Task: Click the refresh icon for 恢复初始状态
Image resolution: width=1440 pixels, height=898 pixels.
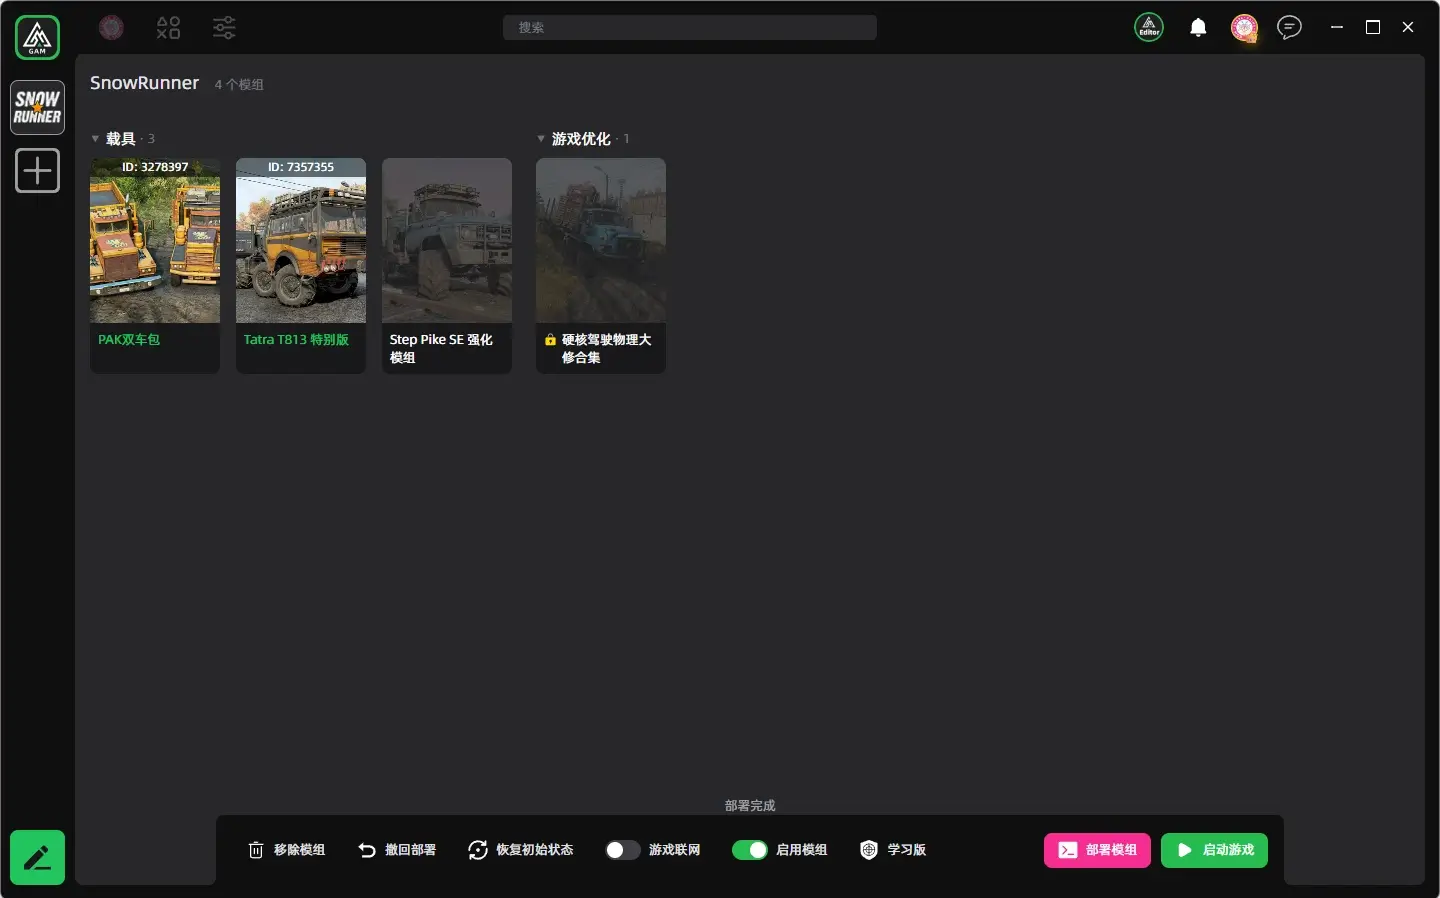Action: coord(478,850)
